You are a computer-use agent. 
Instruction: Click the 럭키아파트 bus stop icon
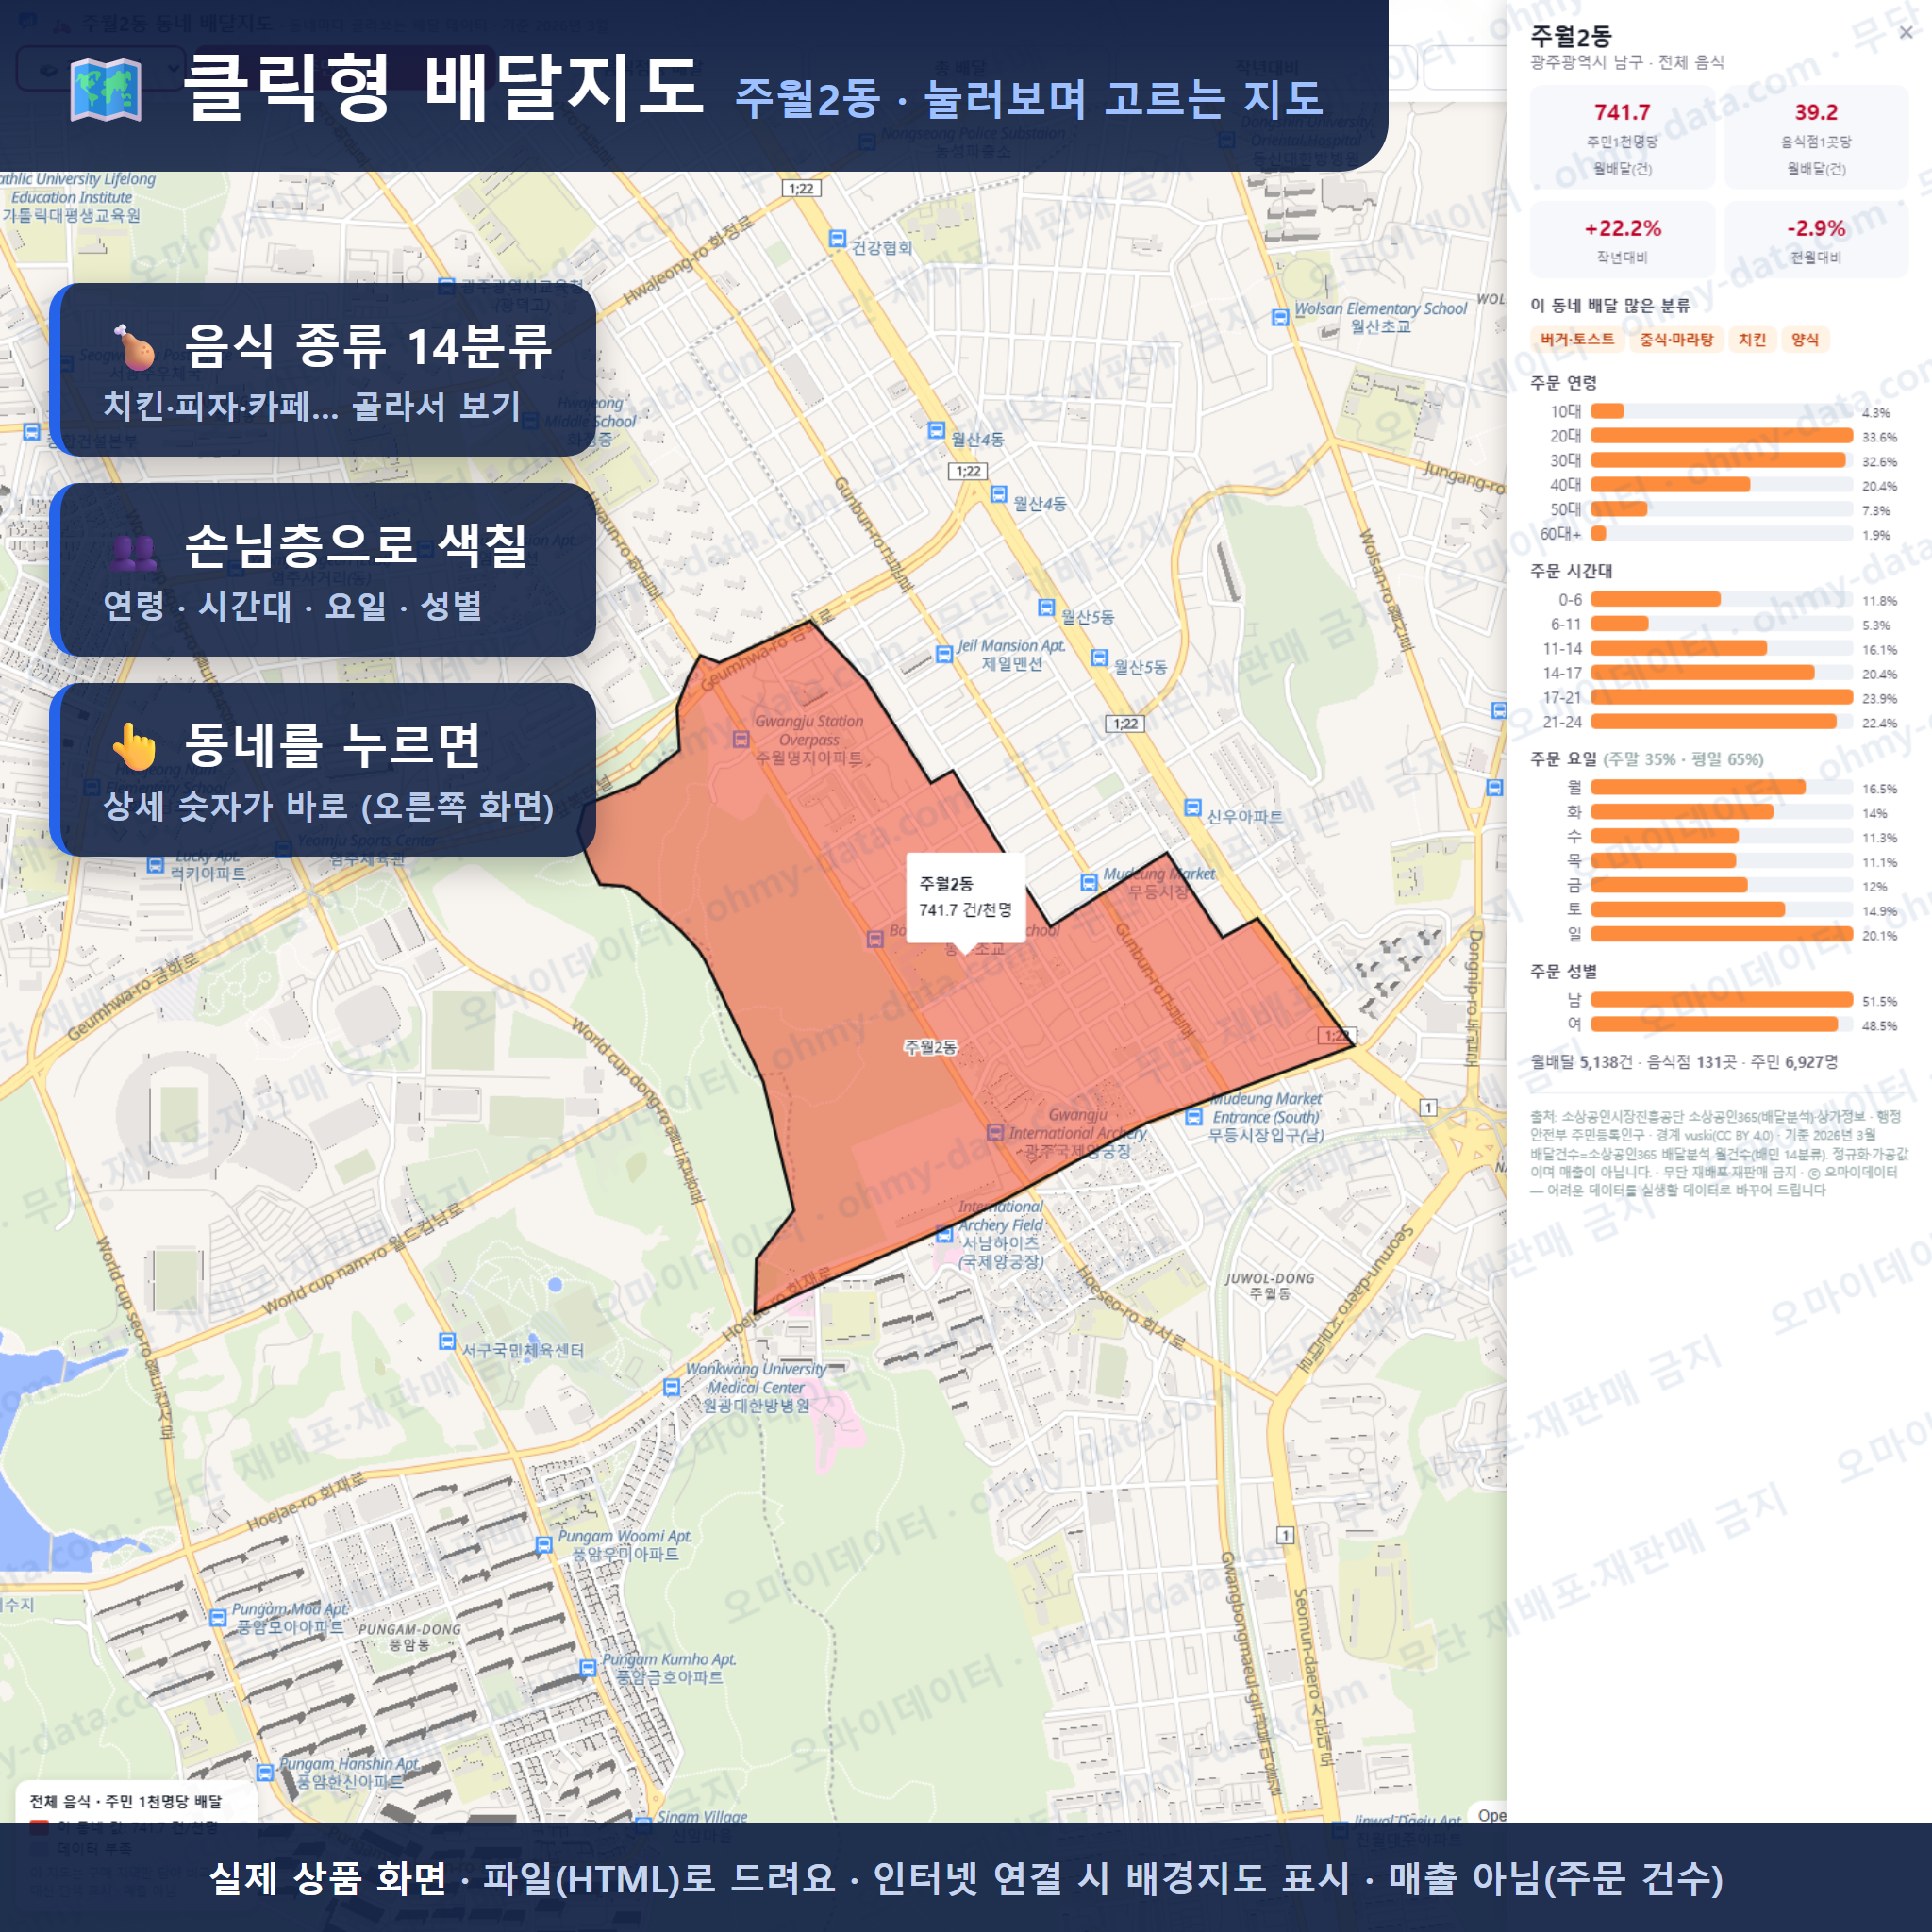pos(155,865)
